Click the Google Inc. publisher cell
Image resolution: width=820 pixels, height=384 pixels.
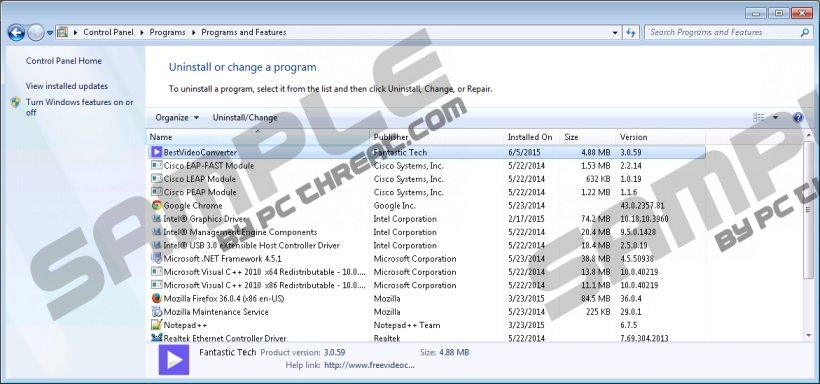(395, 206)
